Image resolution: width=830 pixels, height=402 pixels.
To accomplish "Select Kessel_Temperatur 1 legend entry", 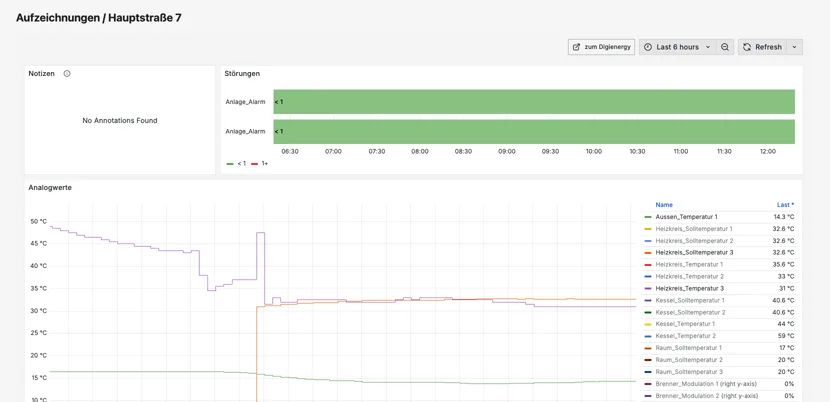I will (x=685, y=324).
